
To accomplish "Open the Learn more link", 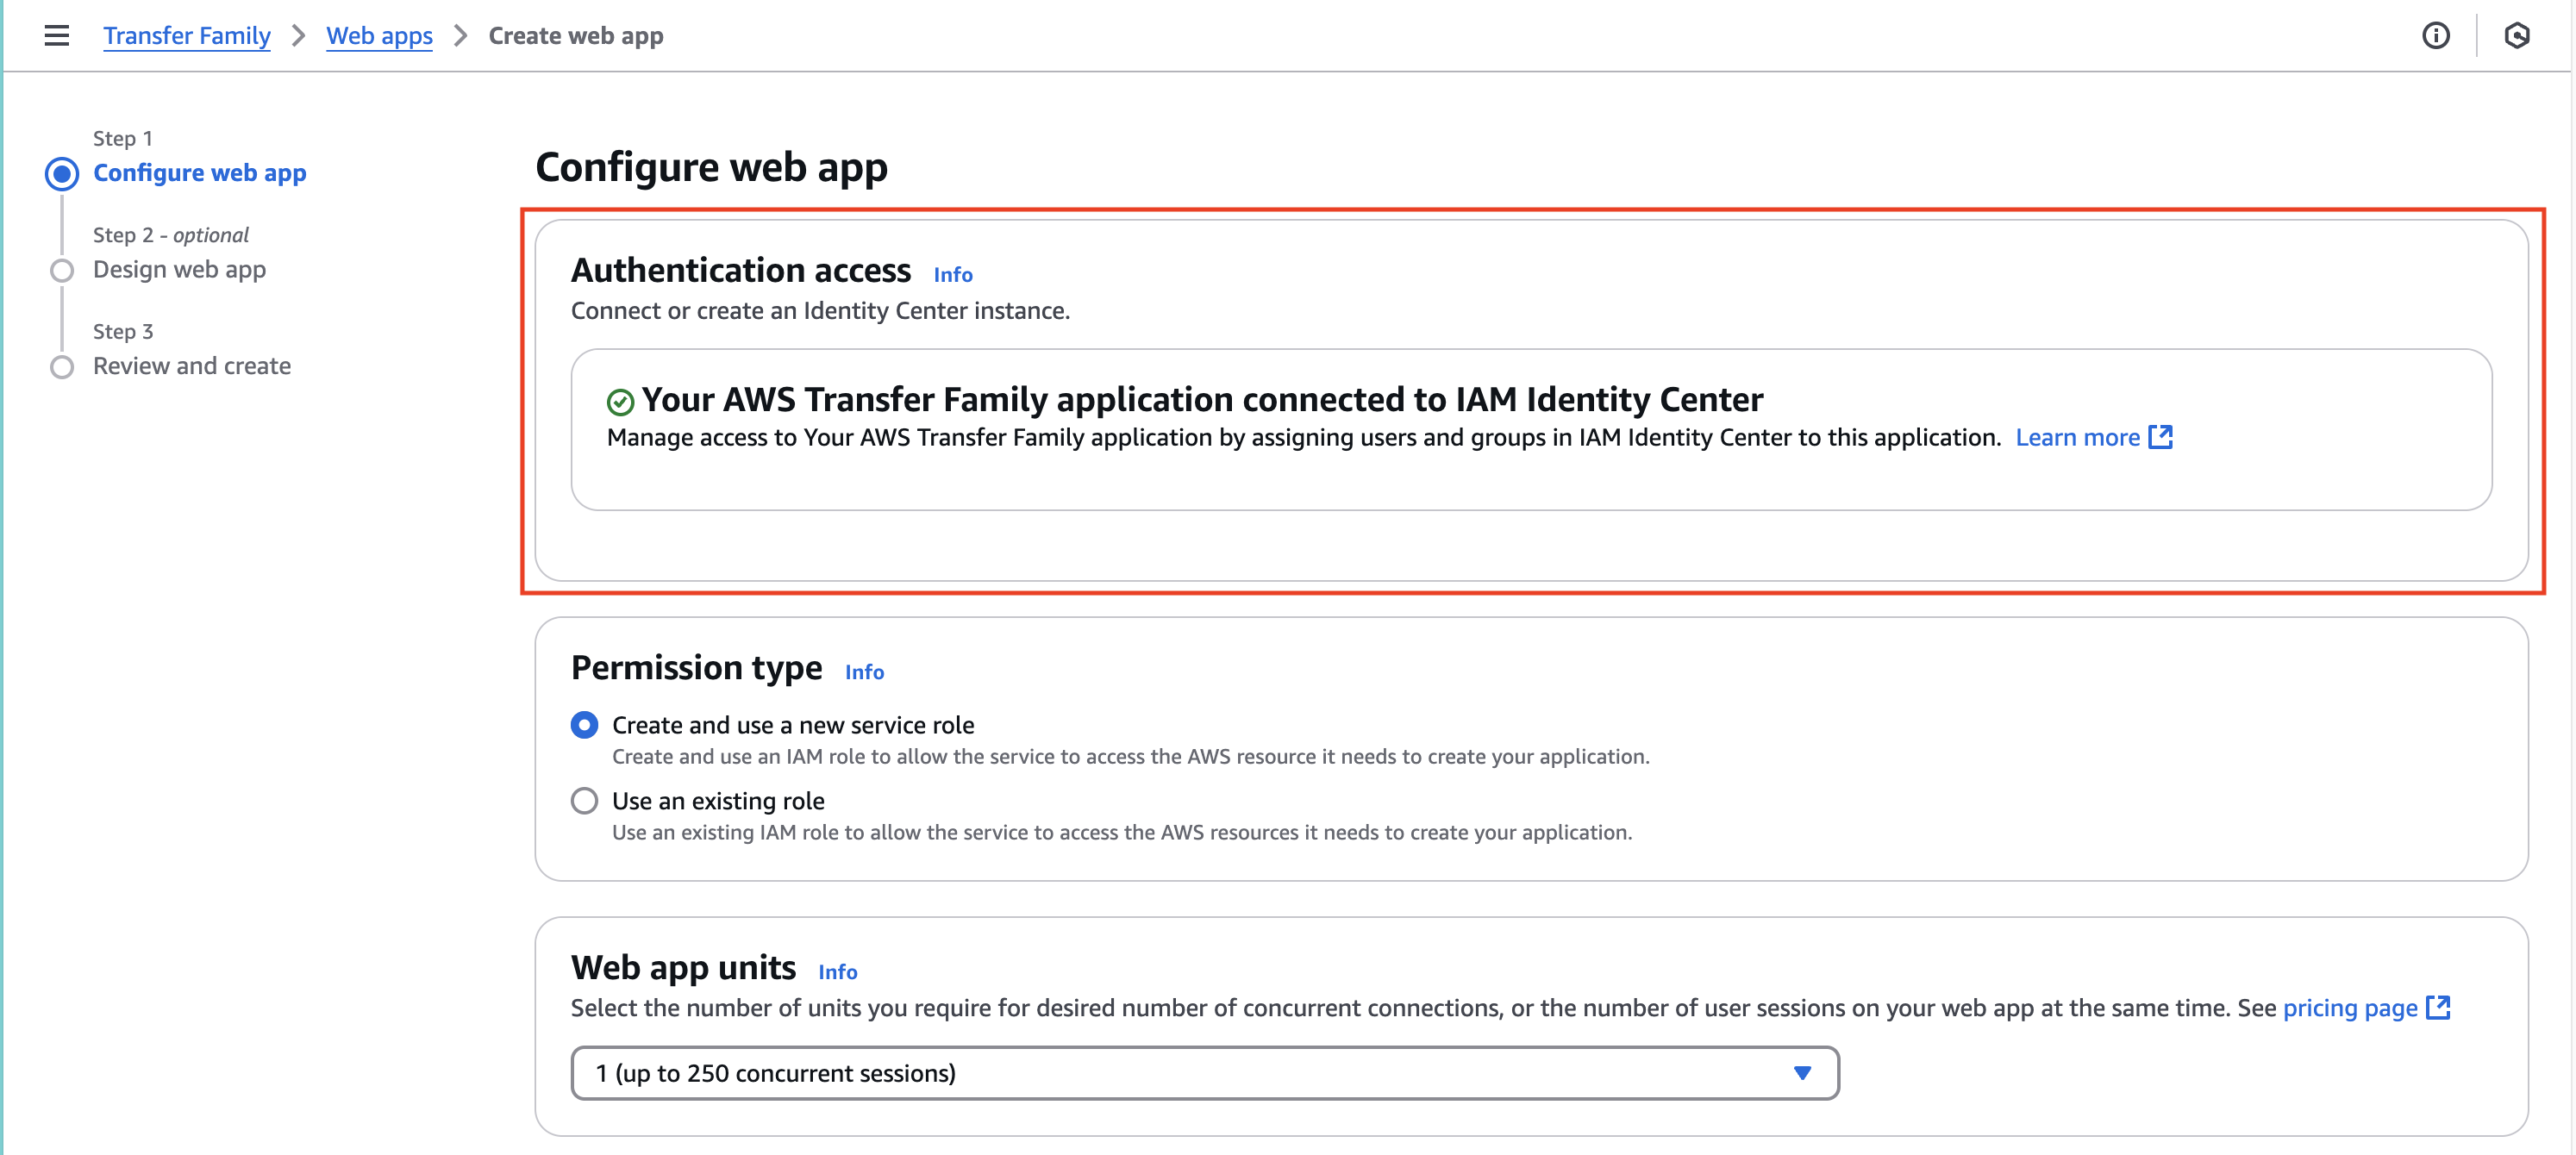I will click(2077, 437).
